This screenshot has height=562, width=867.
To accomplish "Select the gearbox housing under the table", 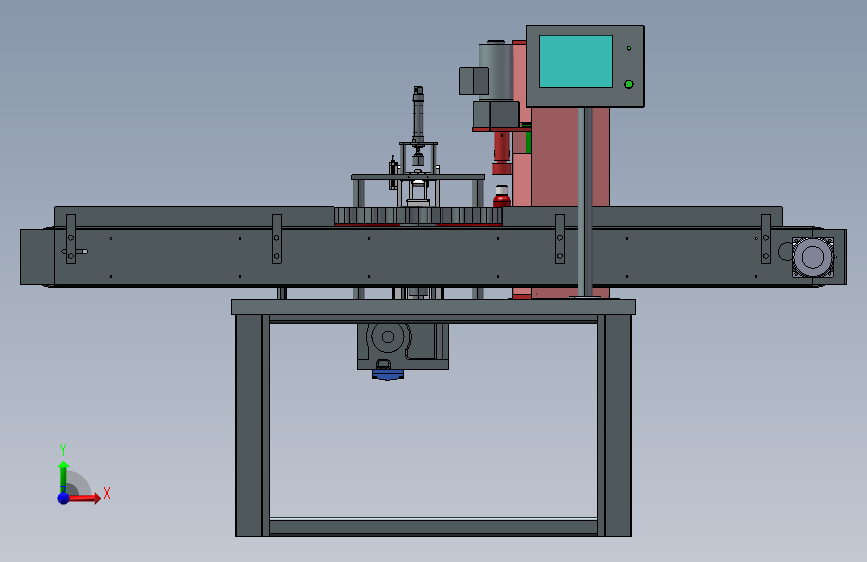I will click(403, 346).
